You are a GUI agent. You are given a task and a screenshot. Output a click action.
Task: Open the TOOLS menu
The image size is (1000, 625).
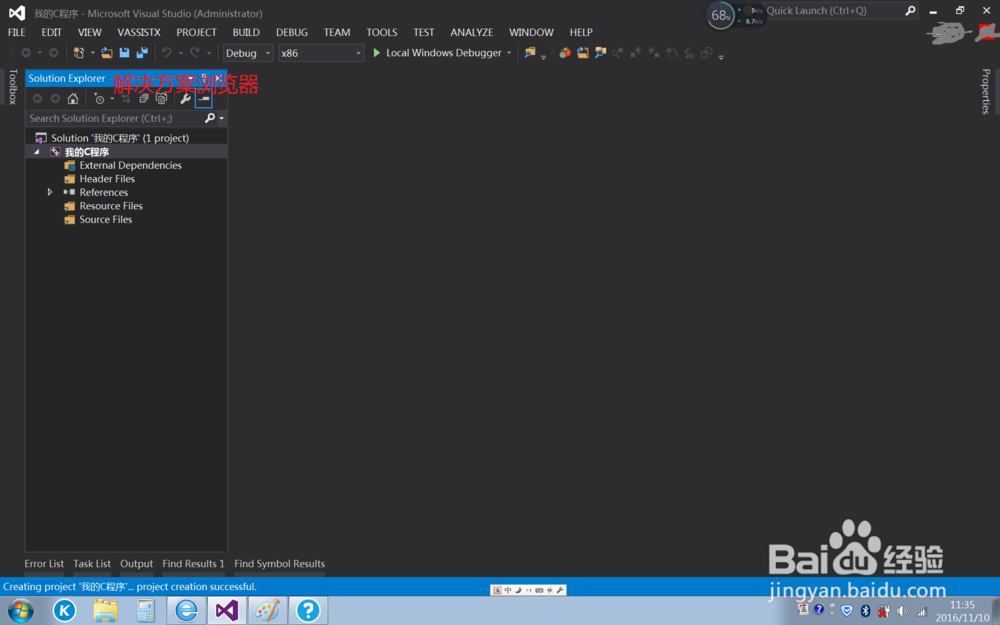point(382,33)
